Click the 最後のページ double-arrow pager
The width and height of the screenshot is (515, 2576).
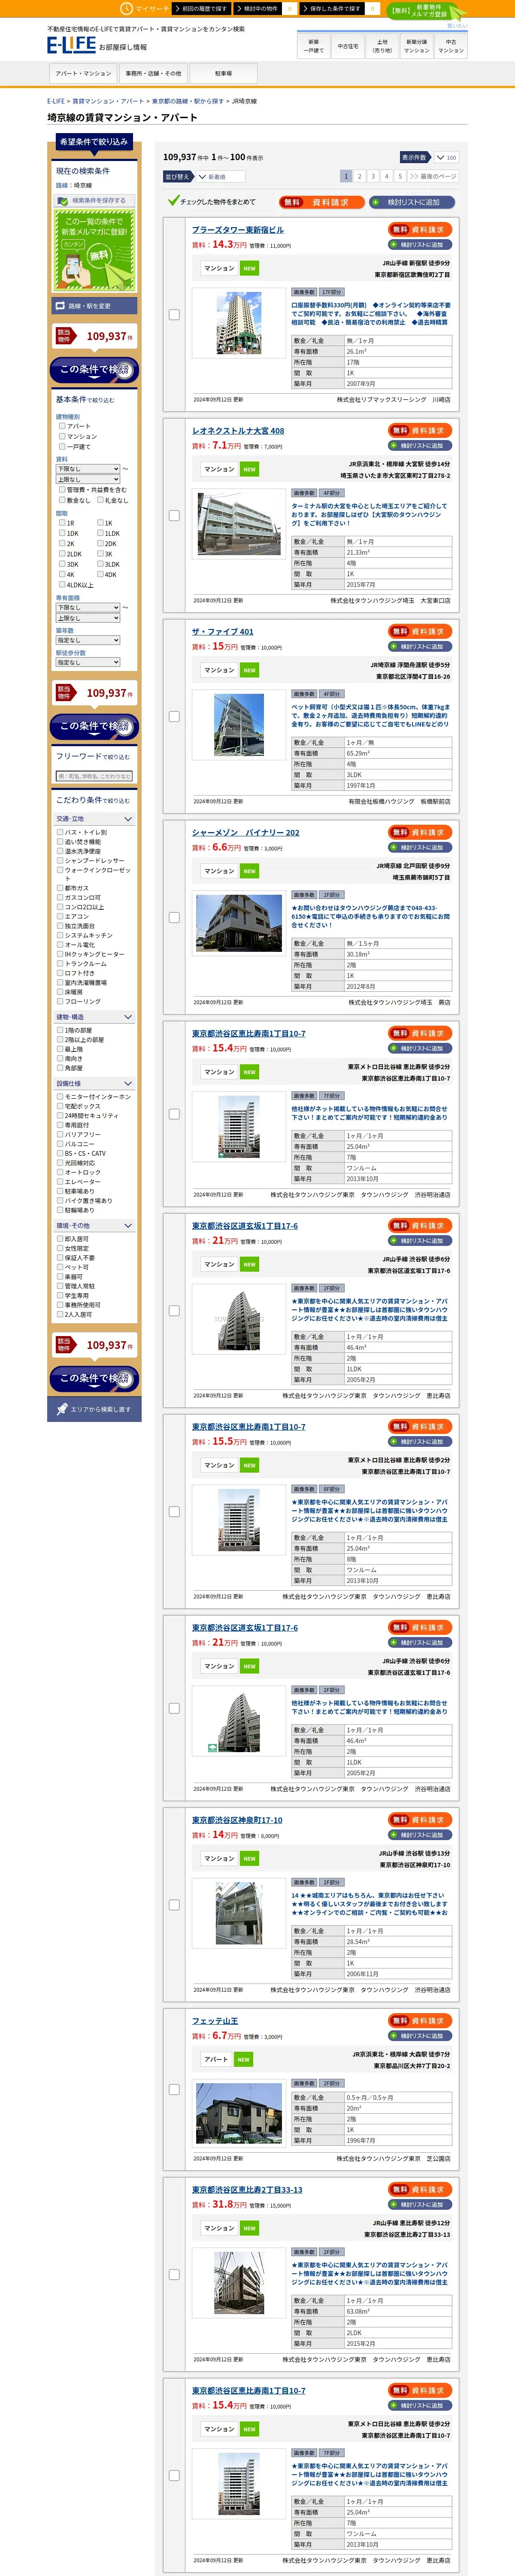[x=432, y=176]
